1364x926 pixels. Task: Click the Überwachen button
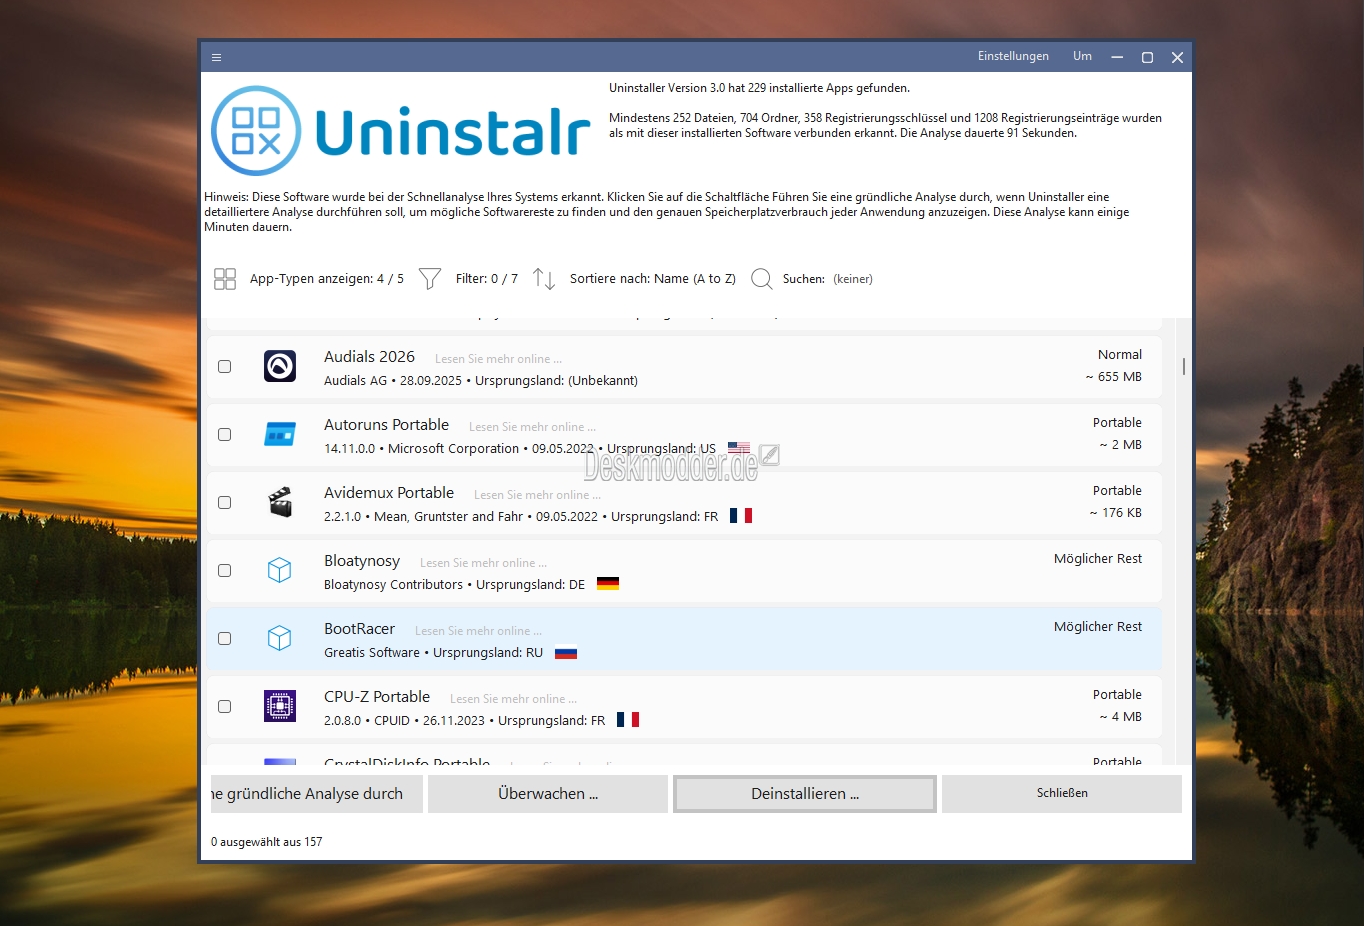click(547, 794)
